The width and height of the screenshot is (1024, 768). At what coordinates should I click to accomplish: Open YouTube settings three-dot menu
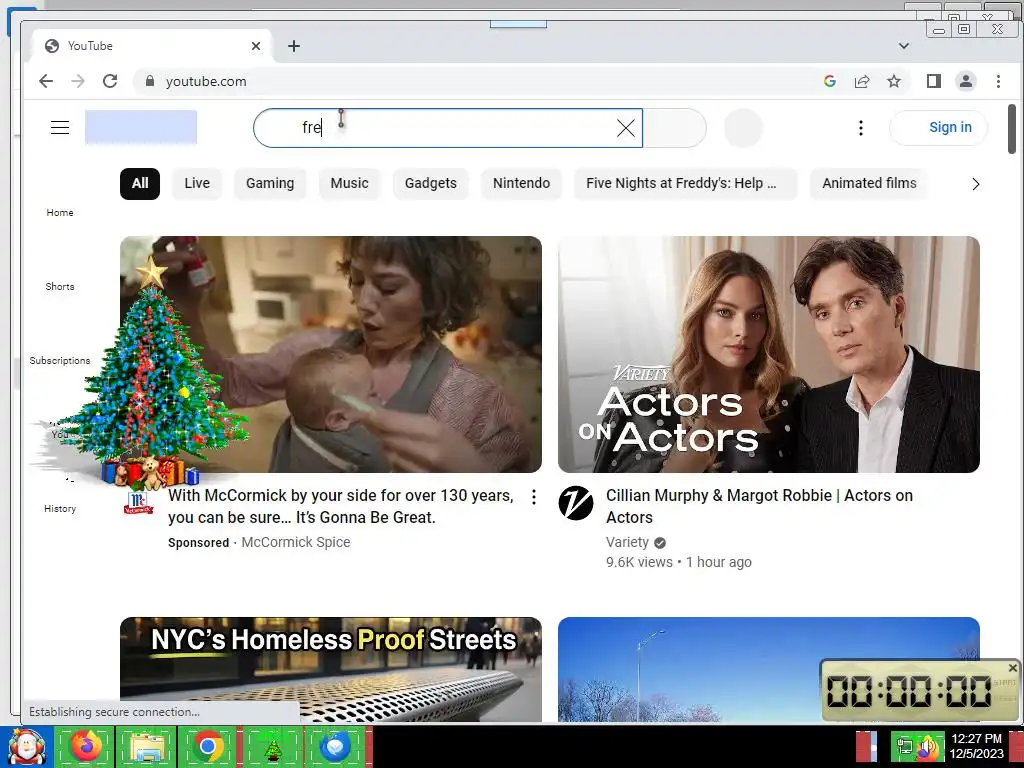click(861, 128)
